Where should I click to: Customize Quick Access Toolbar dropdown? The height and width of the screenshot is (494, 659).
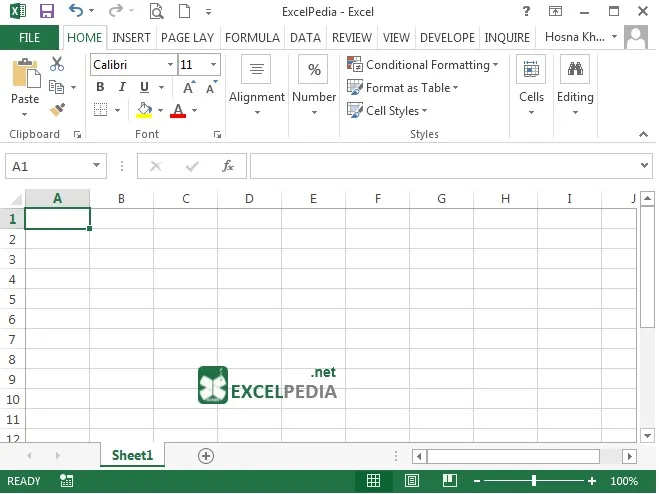(x=208, y=12)
